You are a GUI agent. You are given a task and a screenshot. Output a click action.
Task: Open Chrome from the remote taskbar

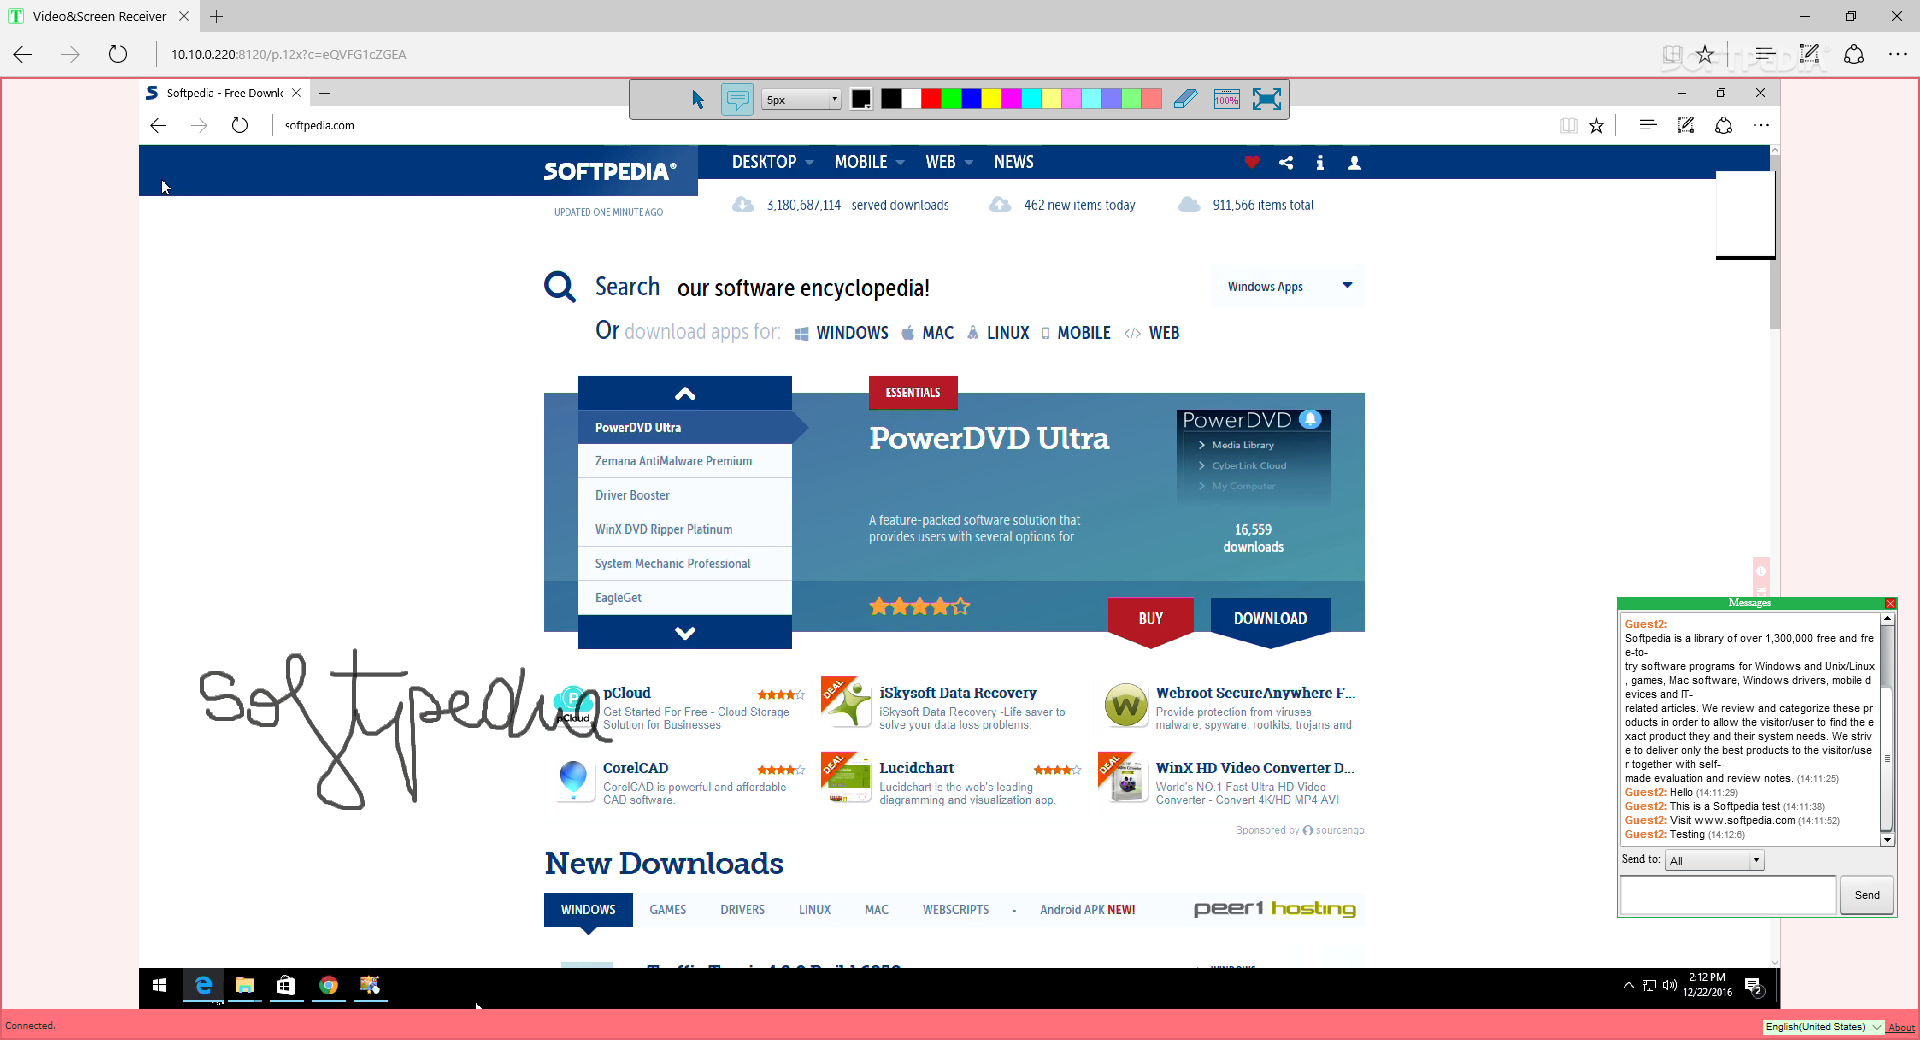[328, 985]
